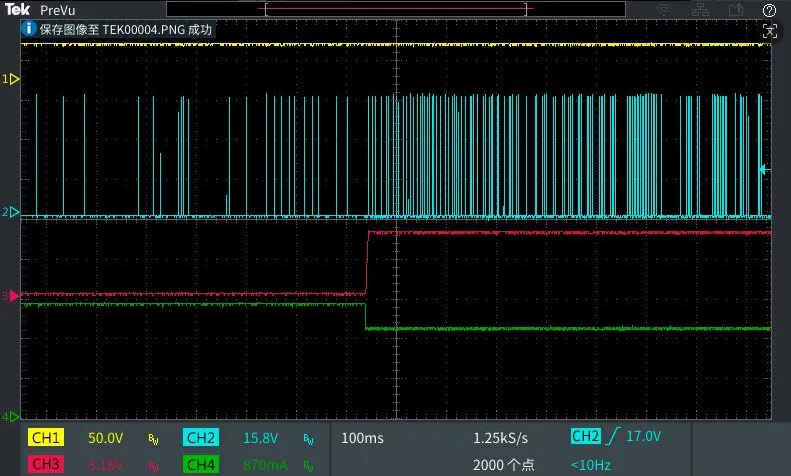Click the CH1 50.0V scale value
The height and width of the screenshot is (476, 791).
point(105,438)
